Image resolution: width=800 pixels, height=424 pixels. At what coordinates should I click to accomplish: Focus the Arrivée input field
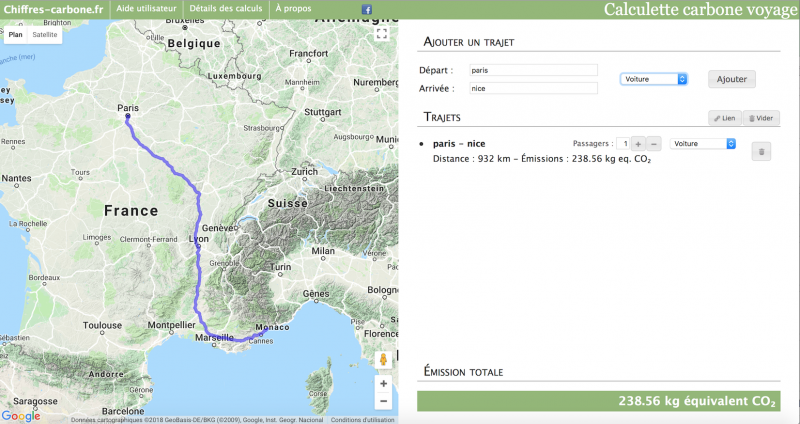533,88
